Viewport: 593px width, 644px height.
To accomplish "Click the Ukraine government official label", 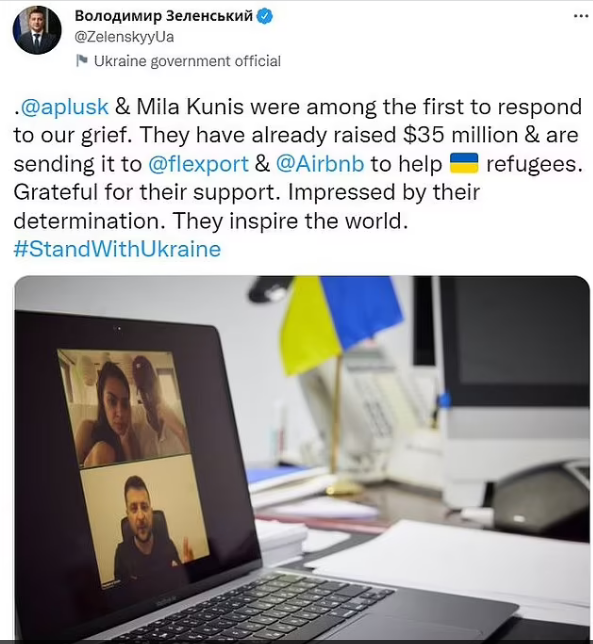I will pyautogui.click(x=187, y=61).
